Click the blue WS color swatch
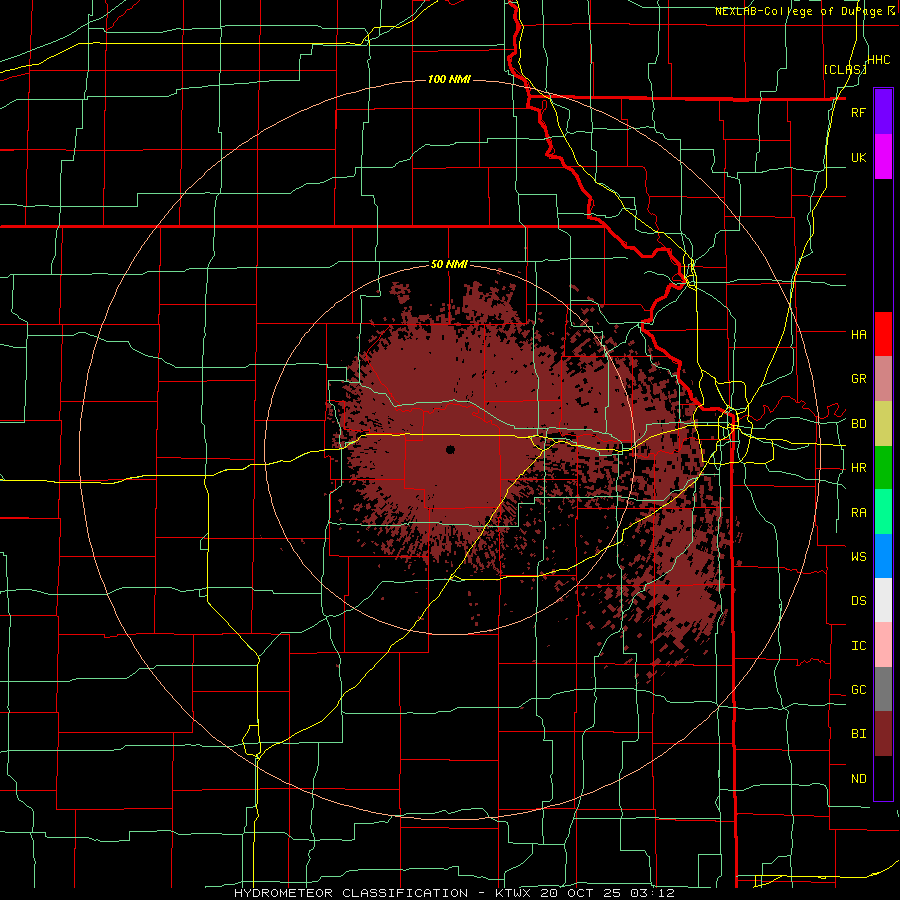The height and width of the screenshot is (900, 900). (x=883, y=556)
